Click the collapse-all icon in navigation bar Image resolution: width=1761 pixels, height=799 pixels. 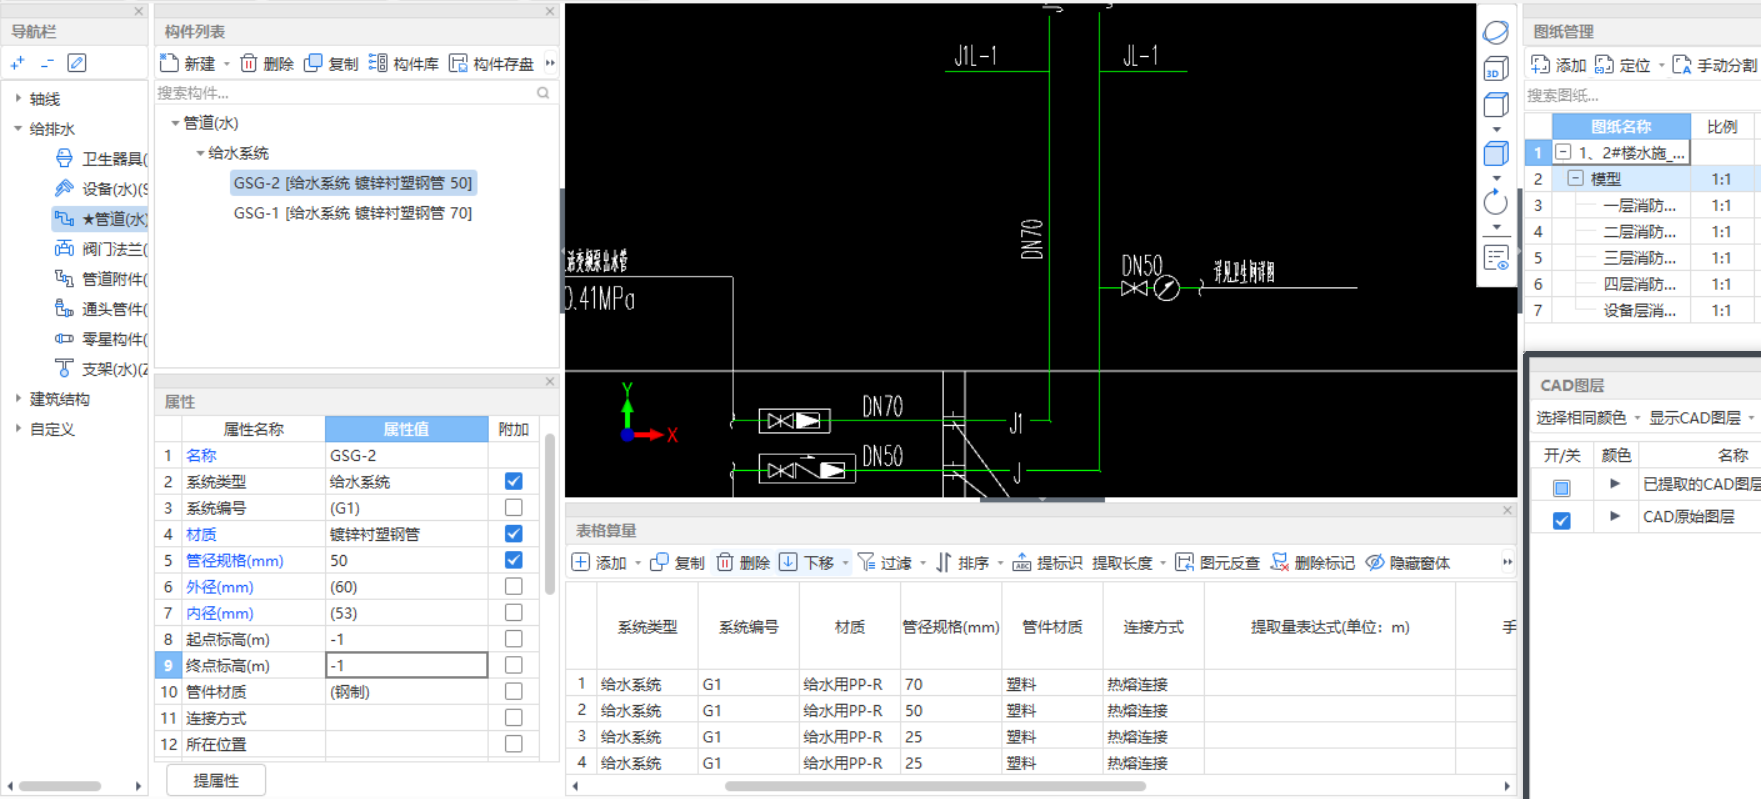[x=47, y=63]
